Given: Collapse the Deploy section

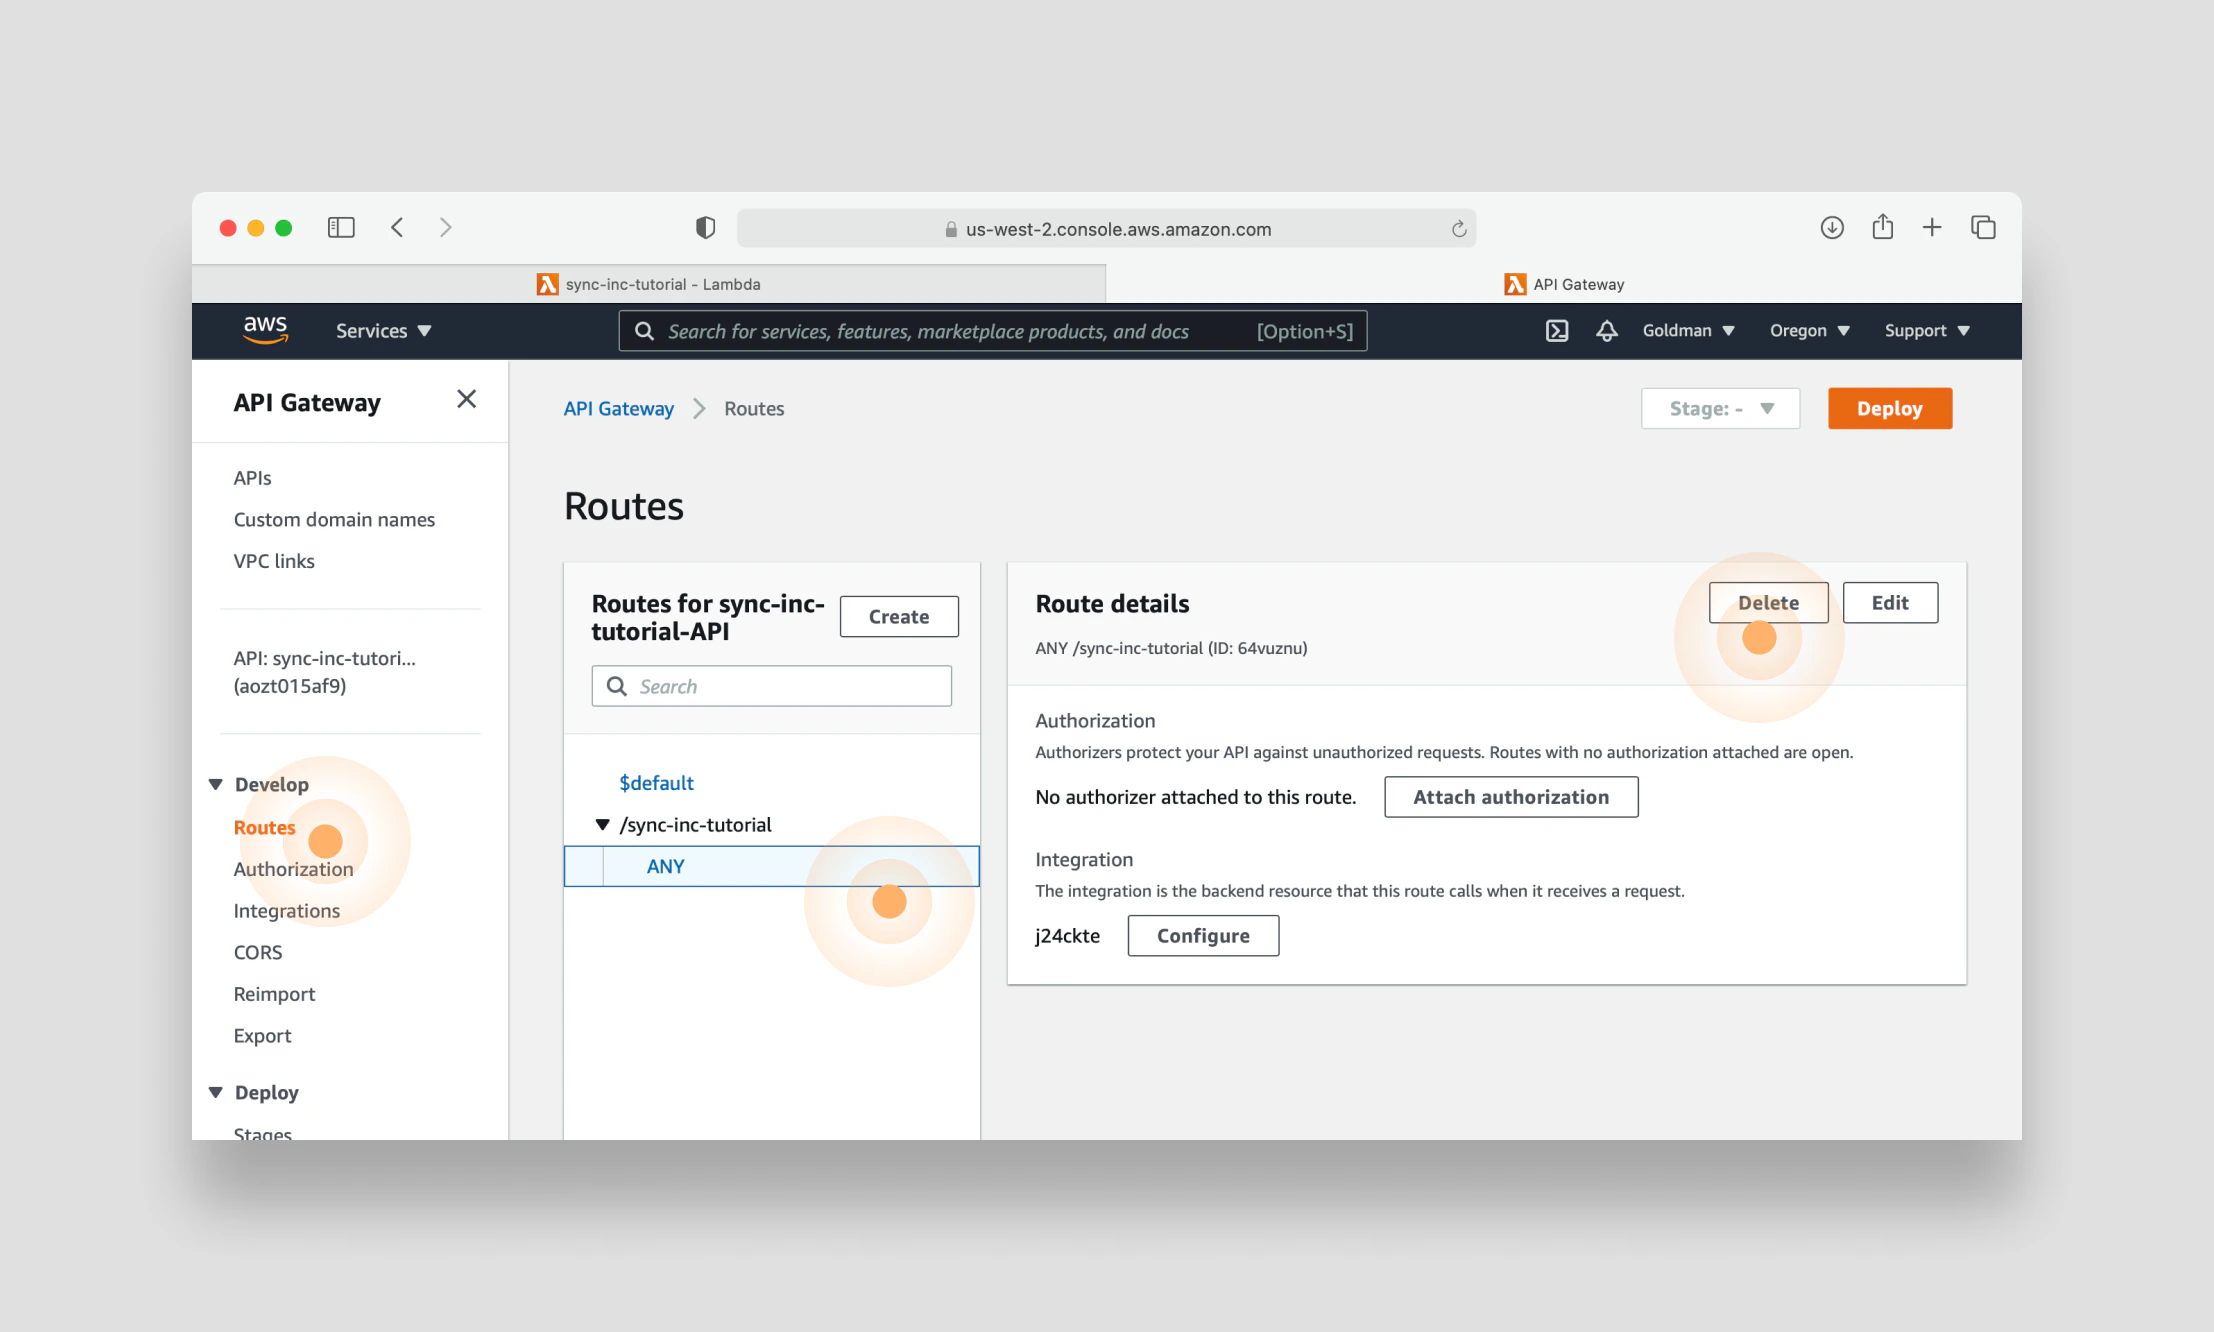Looking at the screenshot, I should click(215, 1093).
